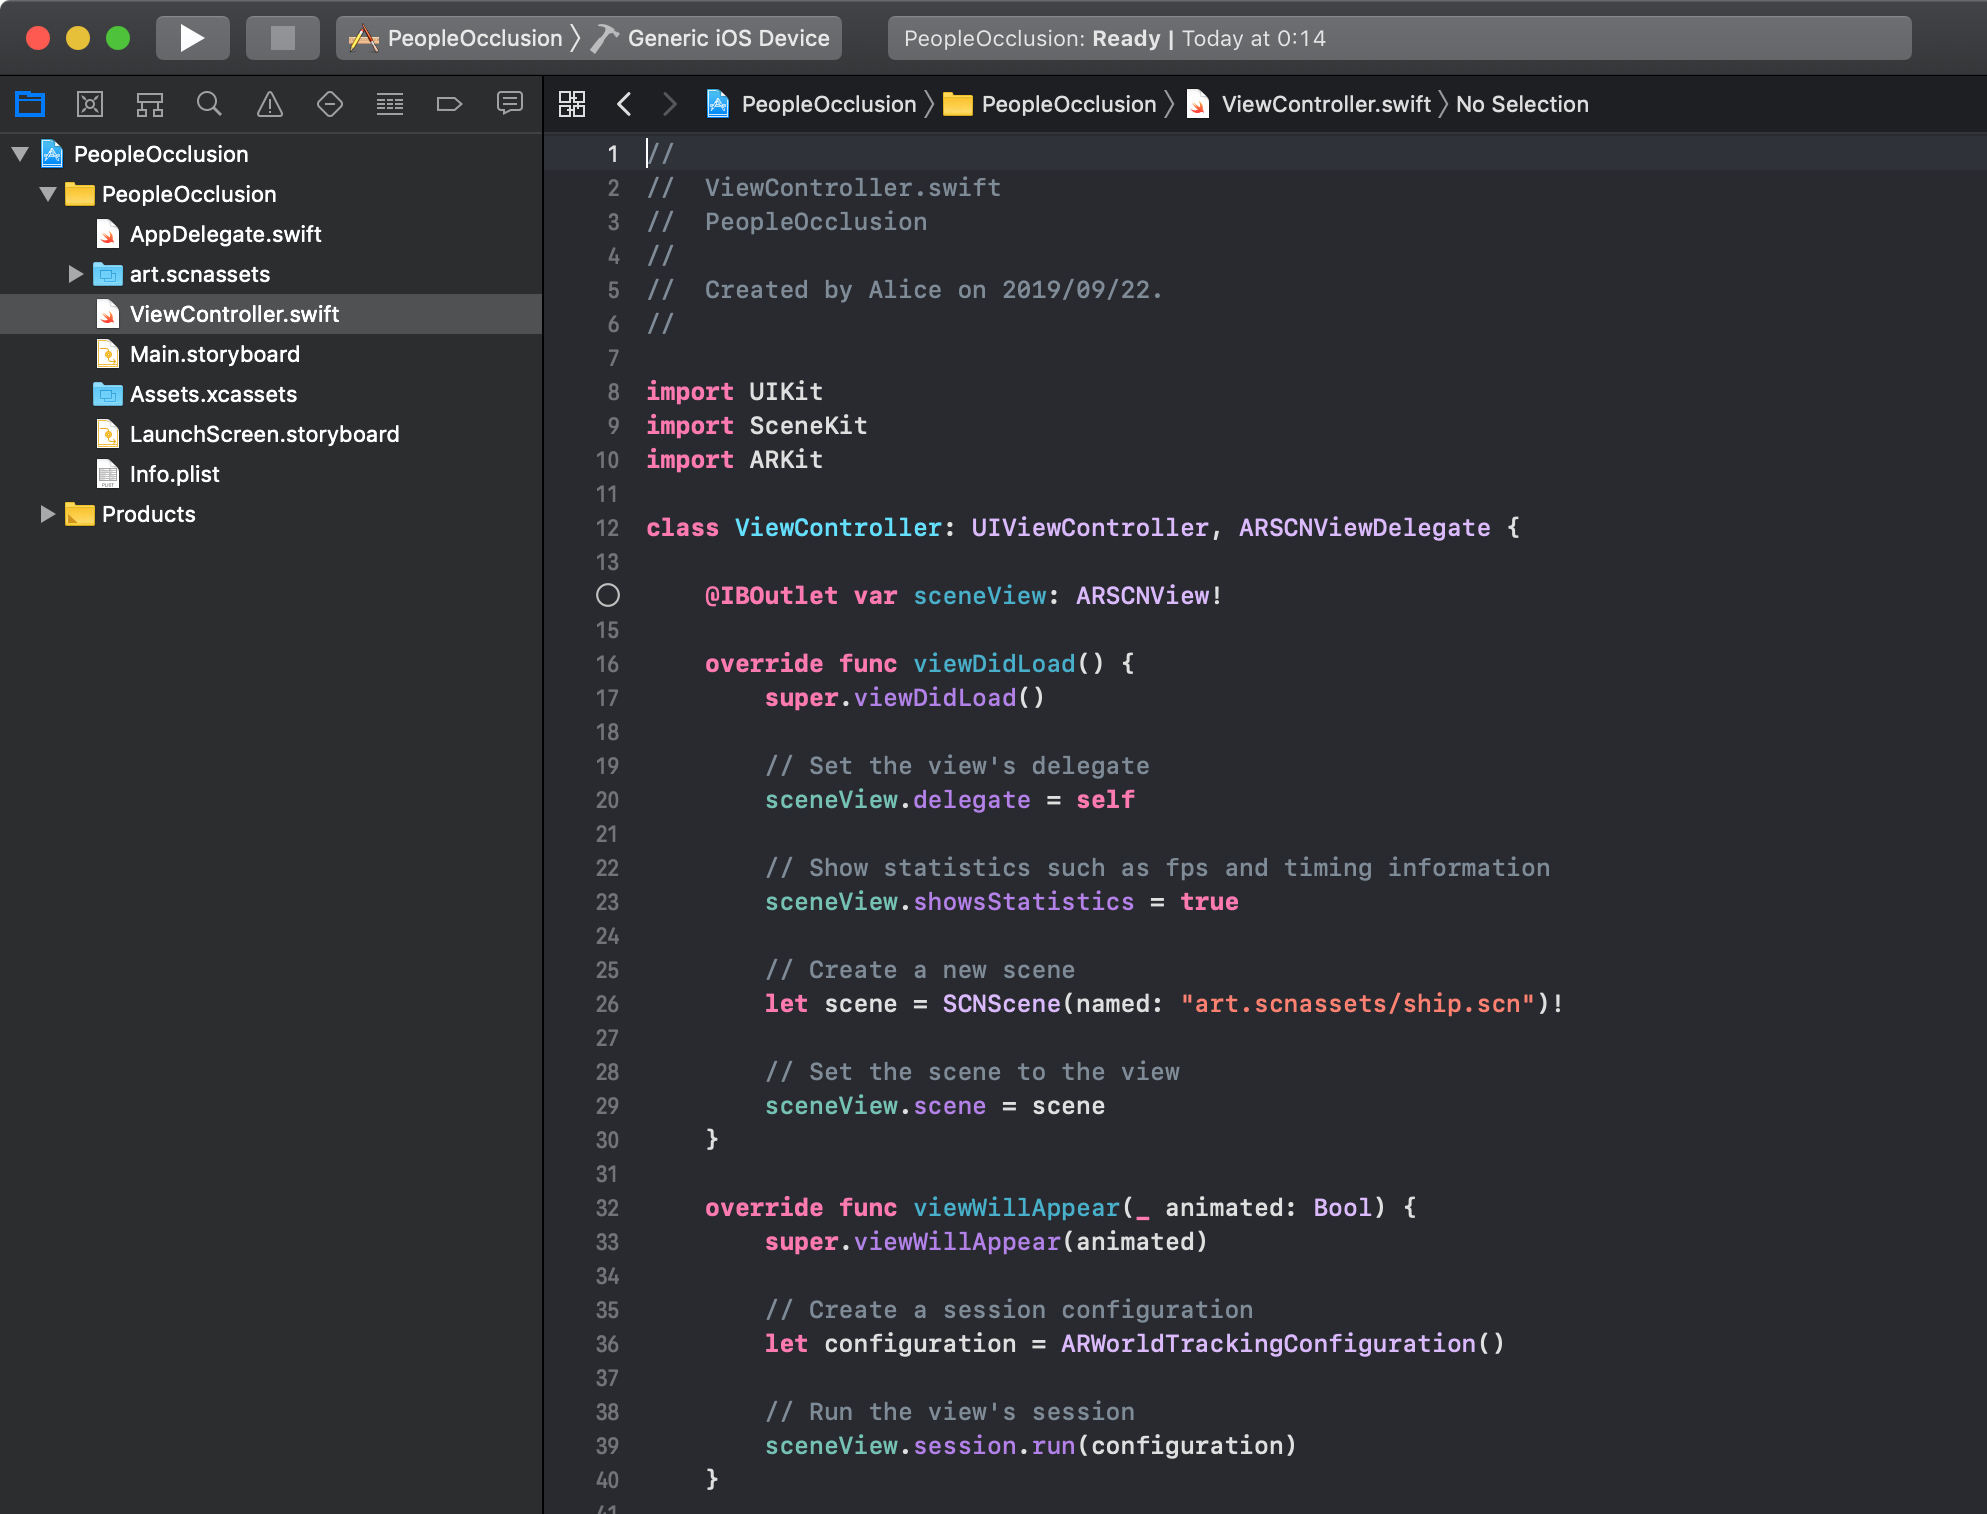1987x1514 pixels.
Task: Stop the running task with Stop button
Action: click(x=283, y=38)
